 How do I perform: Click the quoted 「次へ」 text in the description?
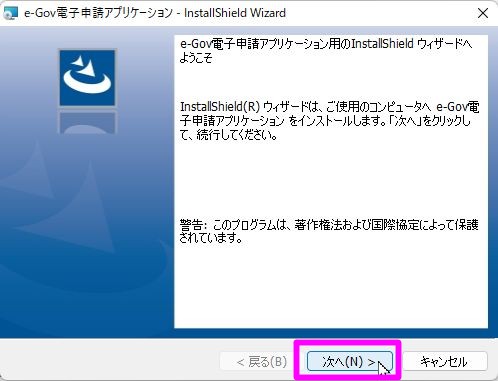tap(406, 121)
